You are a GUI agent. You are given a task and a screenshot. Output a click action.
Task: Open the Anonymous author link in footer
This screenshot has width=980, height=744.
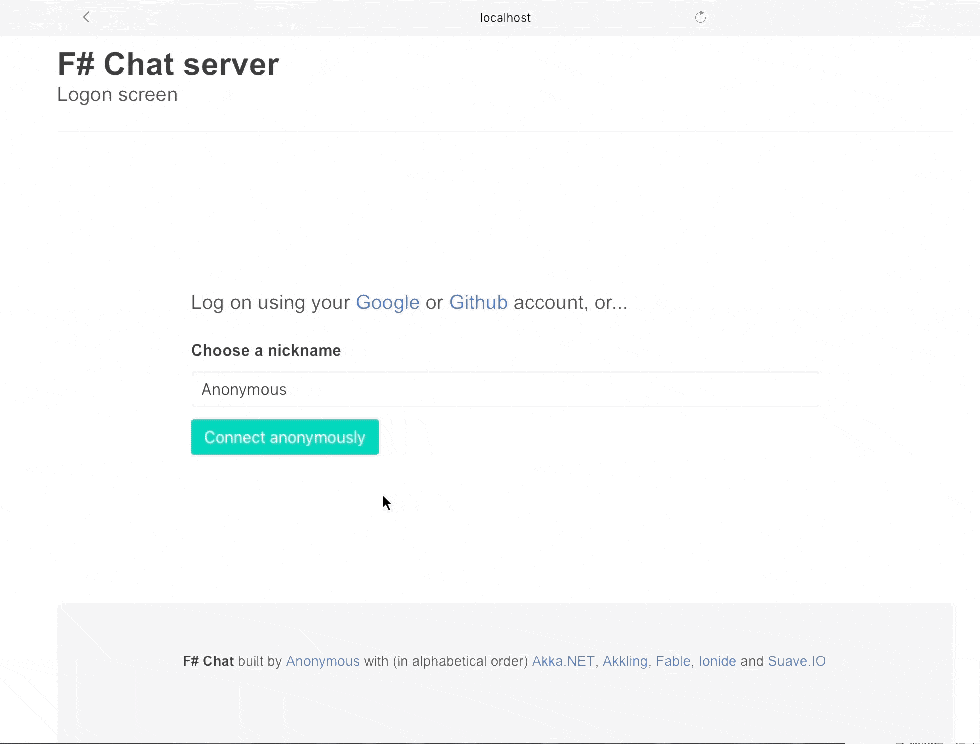click(x=322, y=661)
